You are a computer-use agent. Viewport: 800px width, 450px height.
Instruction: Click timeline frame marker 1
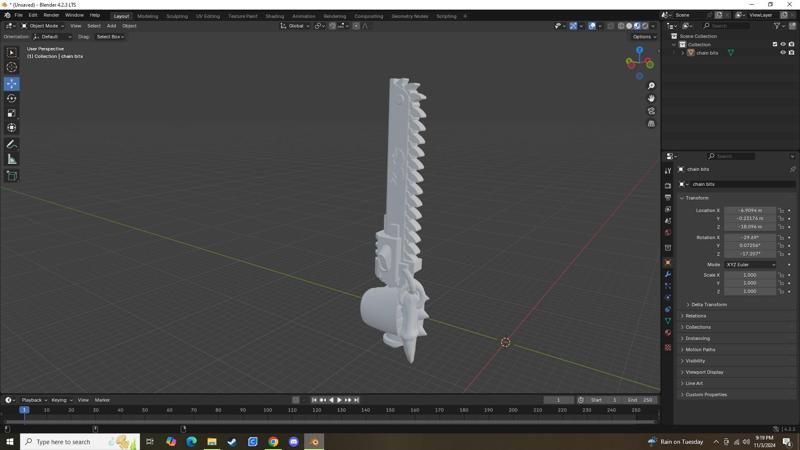coord(24,410)
